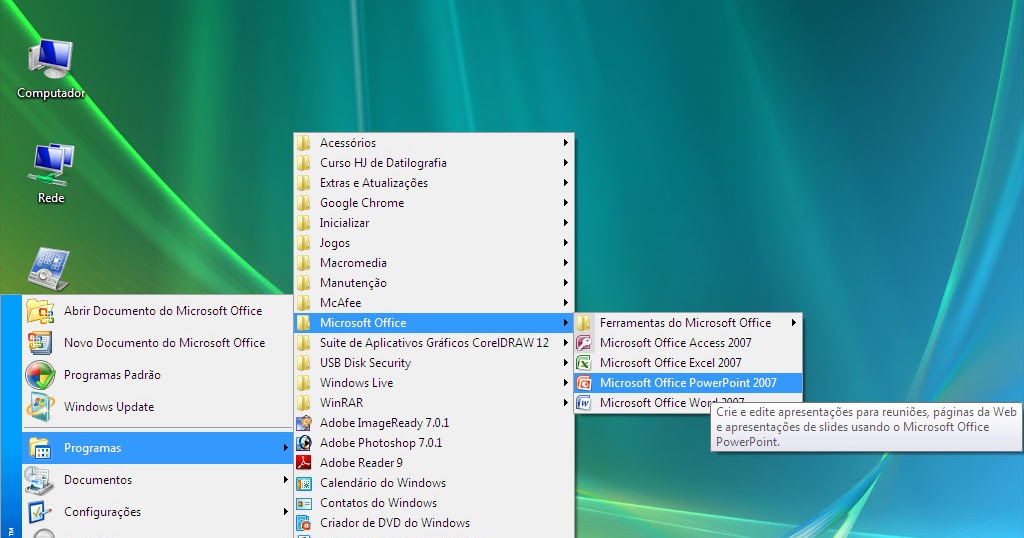Screen dimensions: 1024x538
Task: Launch Microsoft Office PowerPoint 2007
Action: pyautogui.click(x=688, y=383)
